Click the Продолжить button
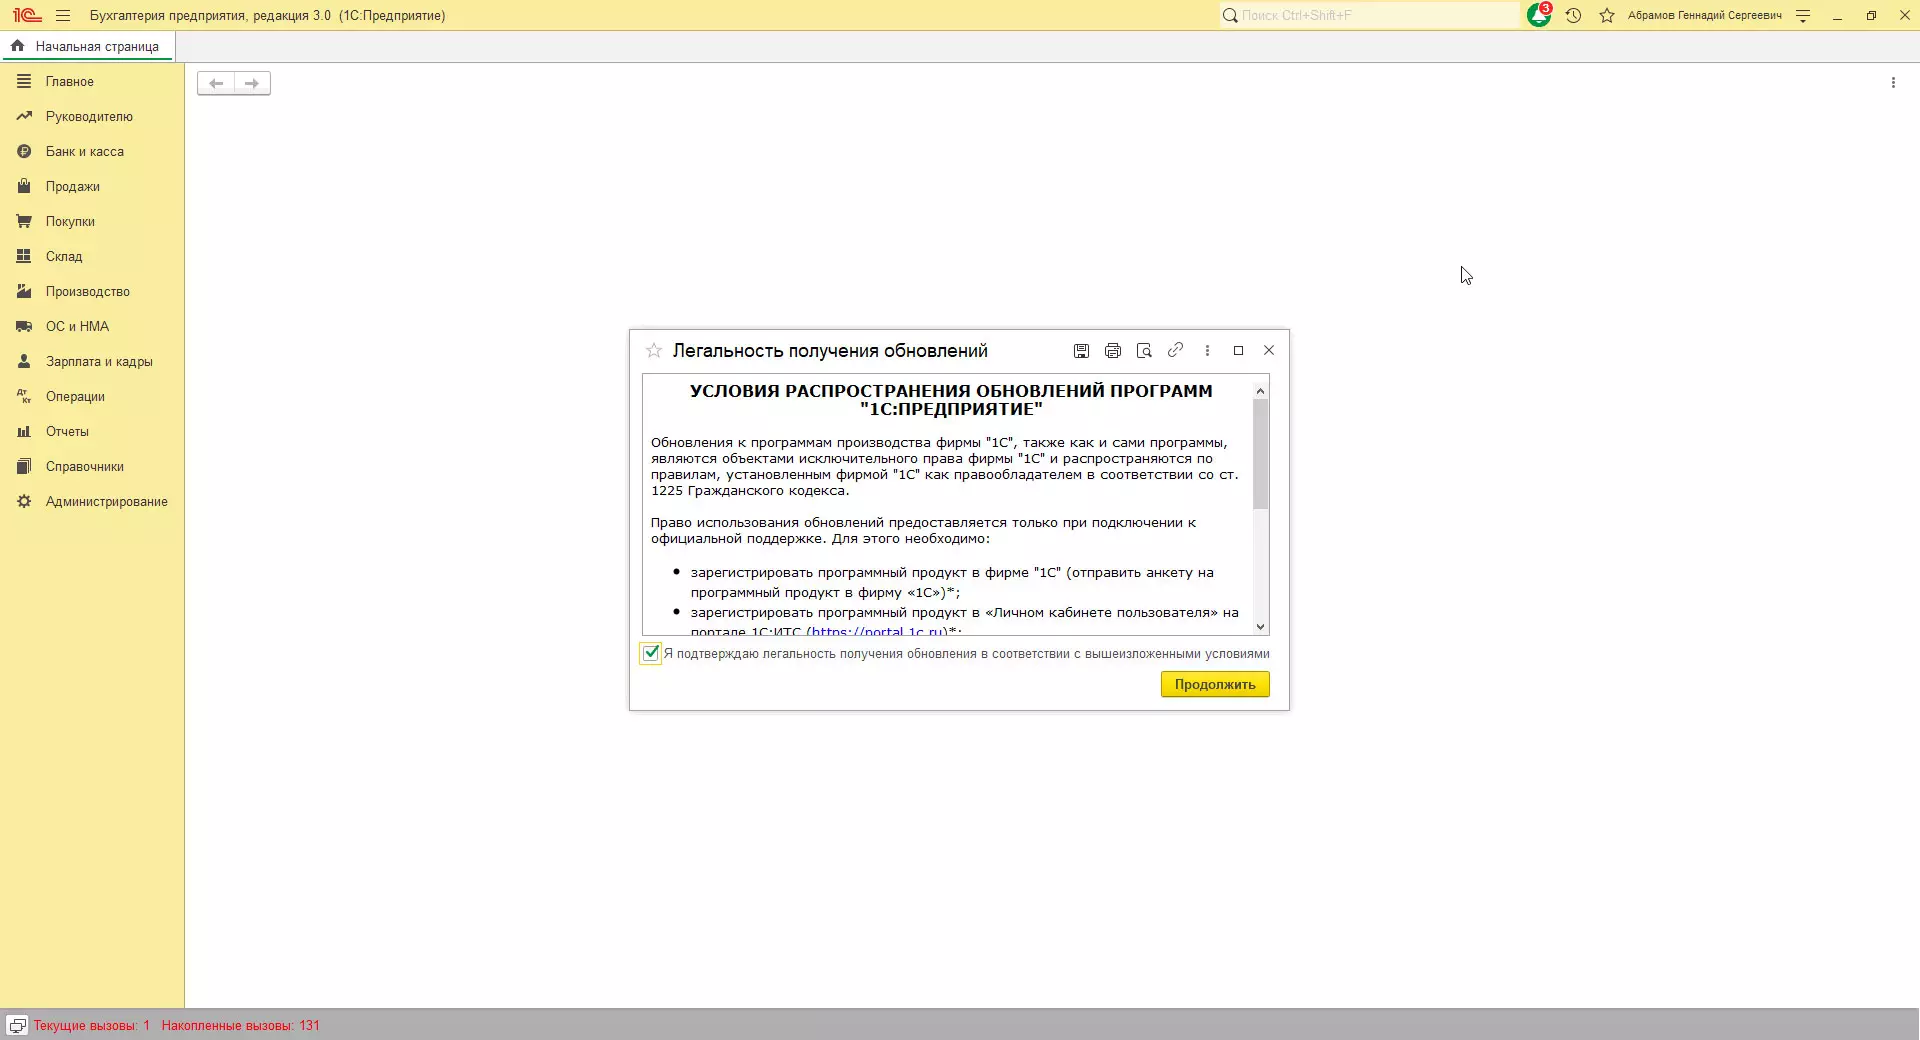The width and height of the screenshot is (1920, 1040). click(x=1215, y=684)
